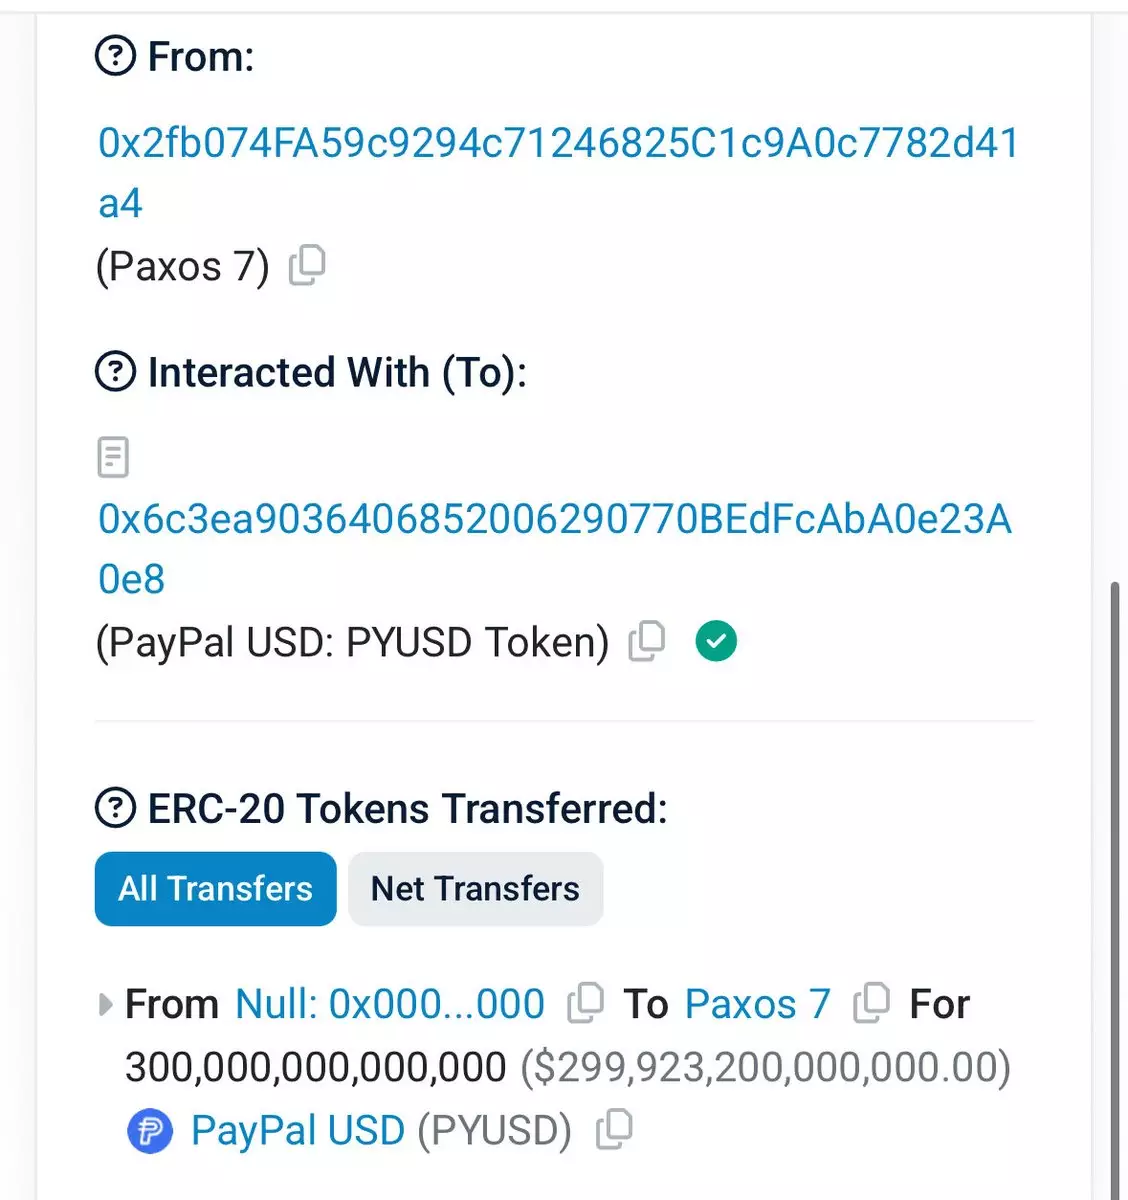Open the Null: 0x000...000 address link

[x=389, y=1004]
